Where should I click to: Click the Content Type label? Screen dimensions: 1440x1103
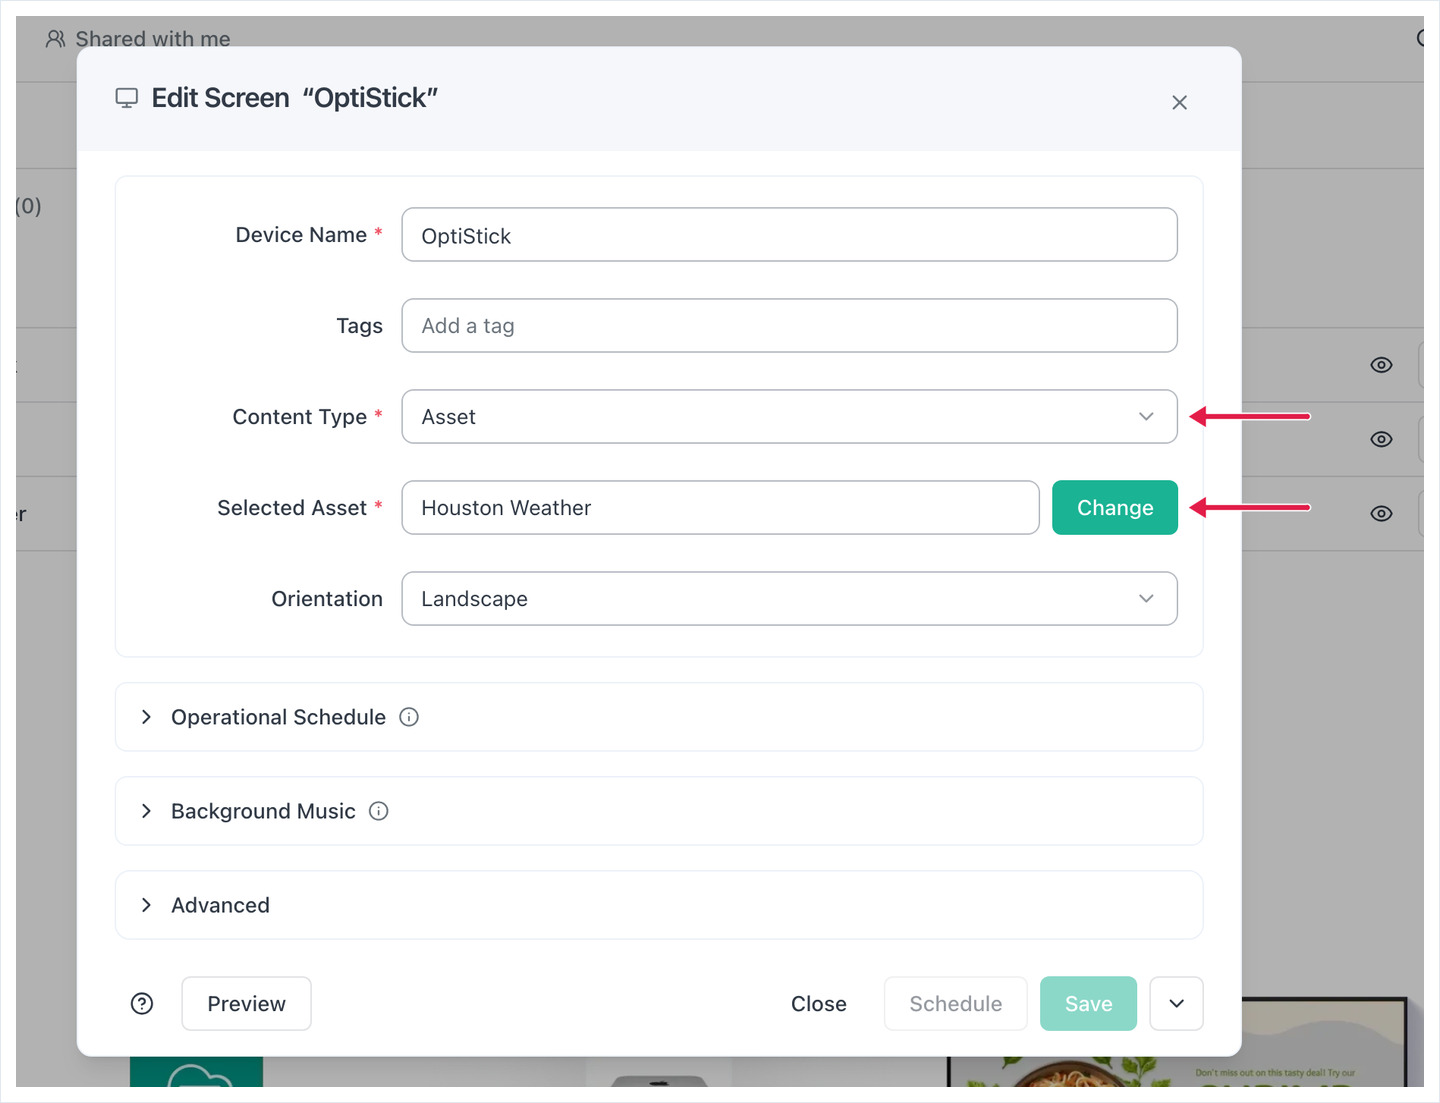(300, 417)
